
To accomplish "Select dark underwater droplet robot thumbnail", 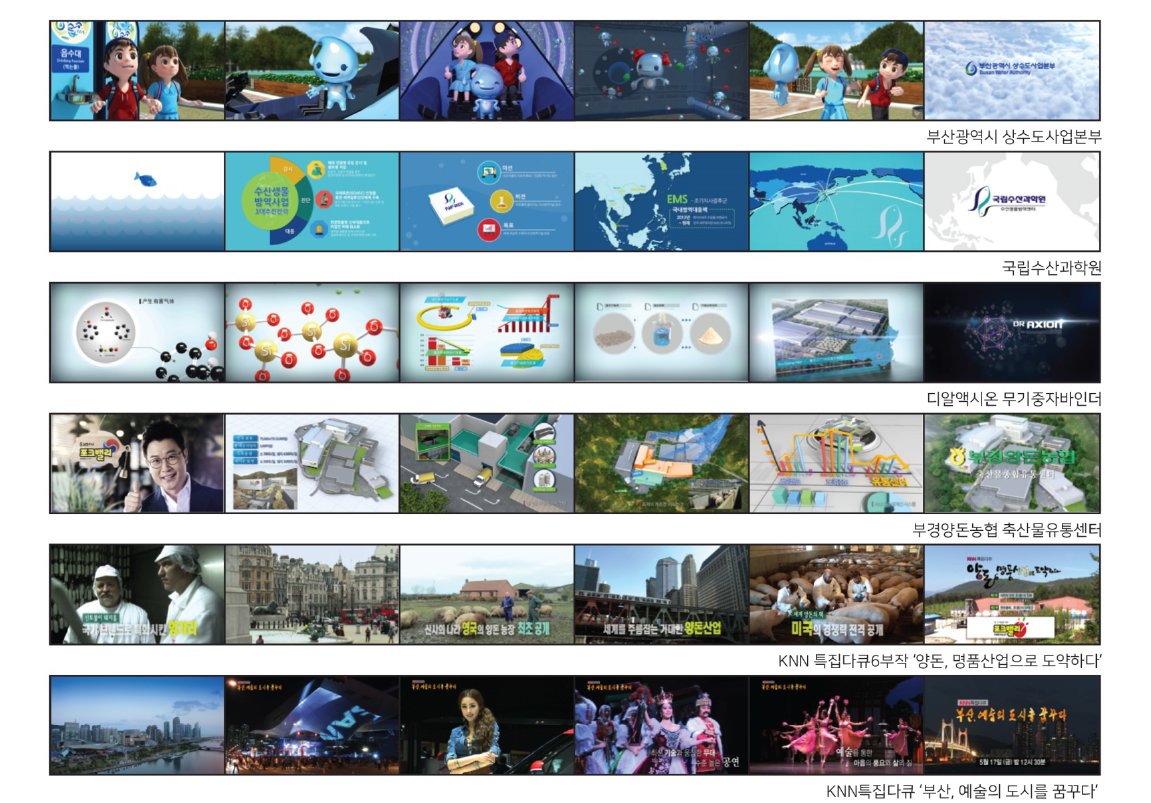I will (x=661, y=70).
